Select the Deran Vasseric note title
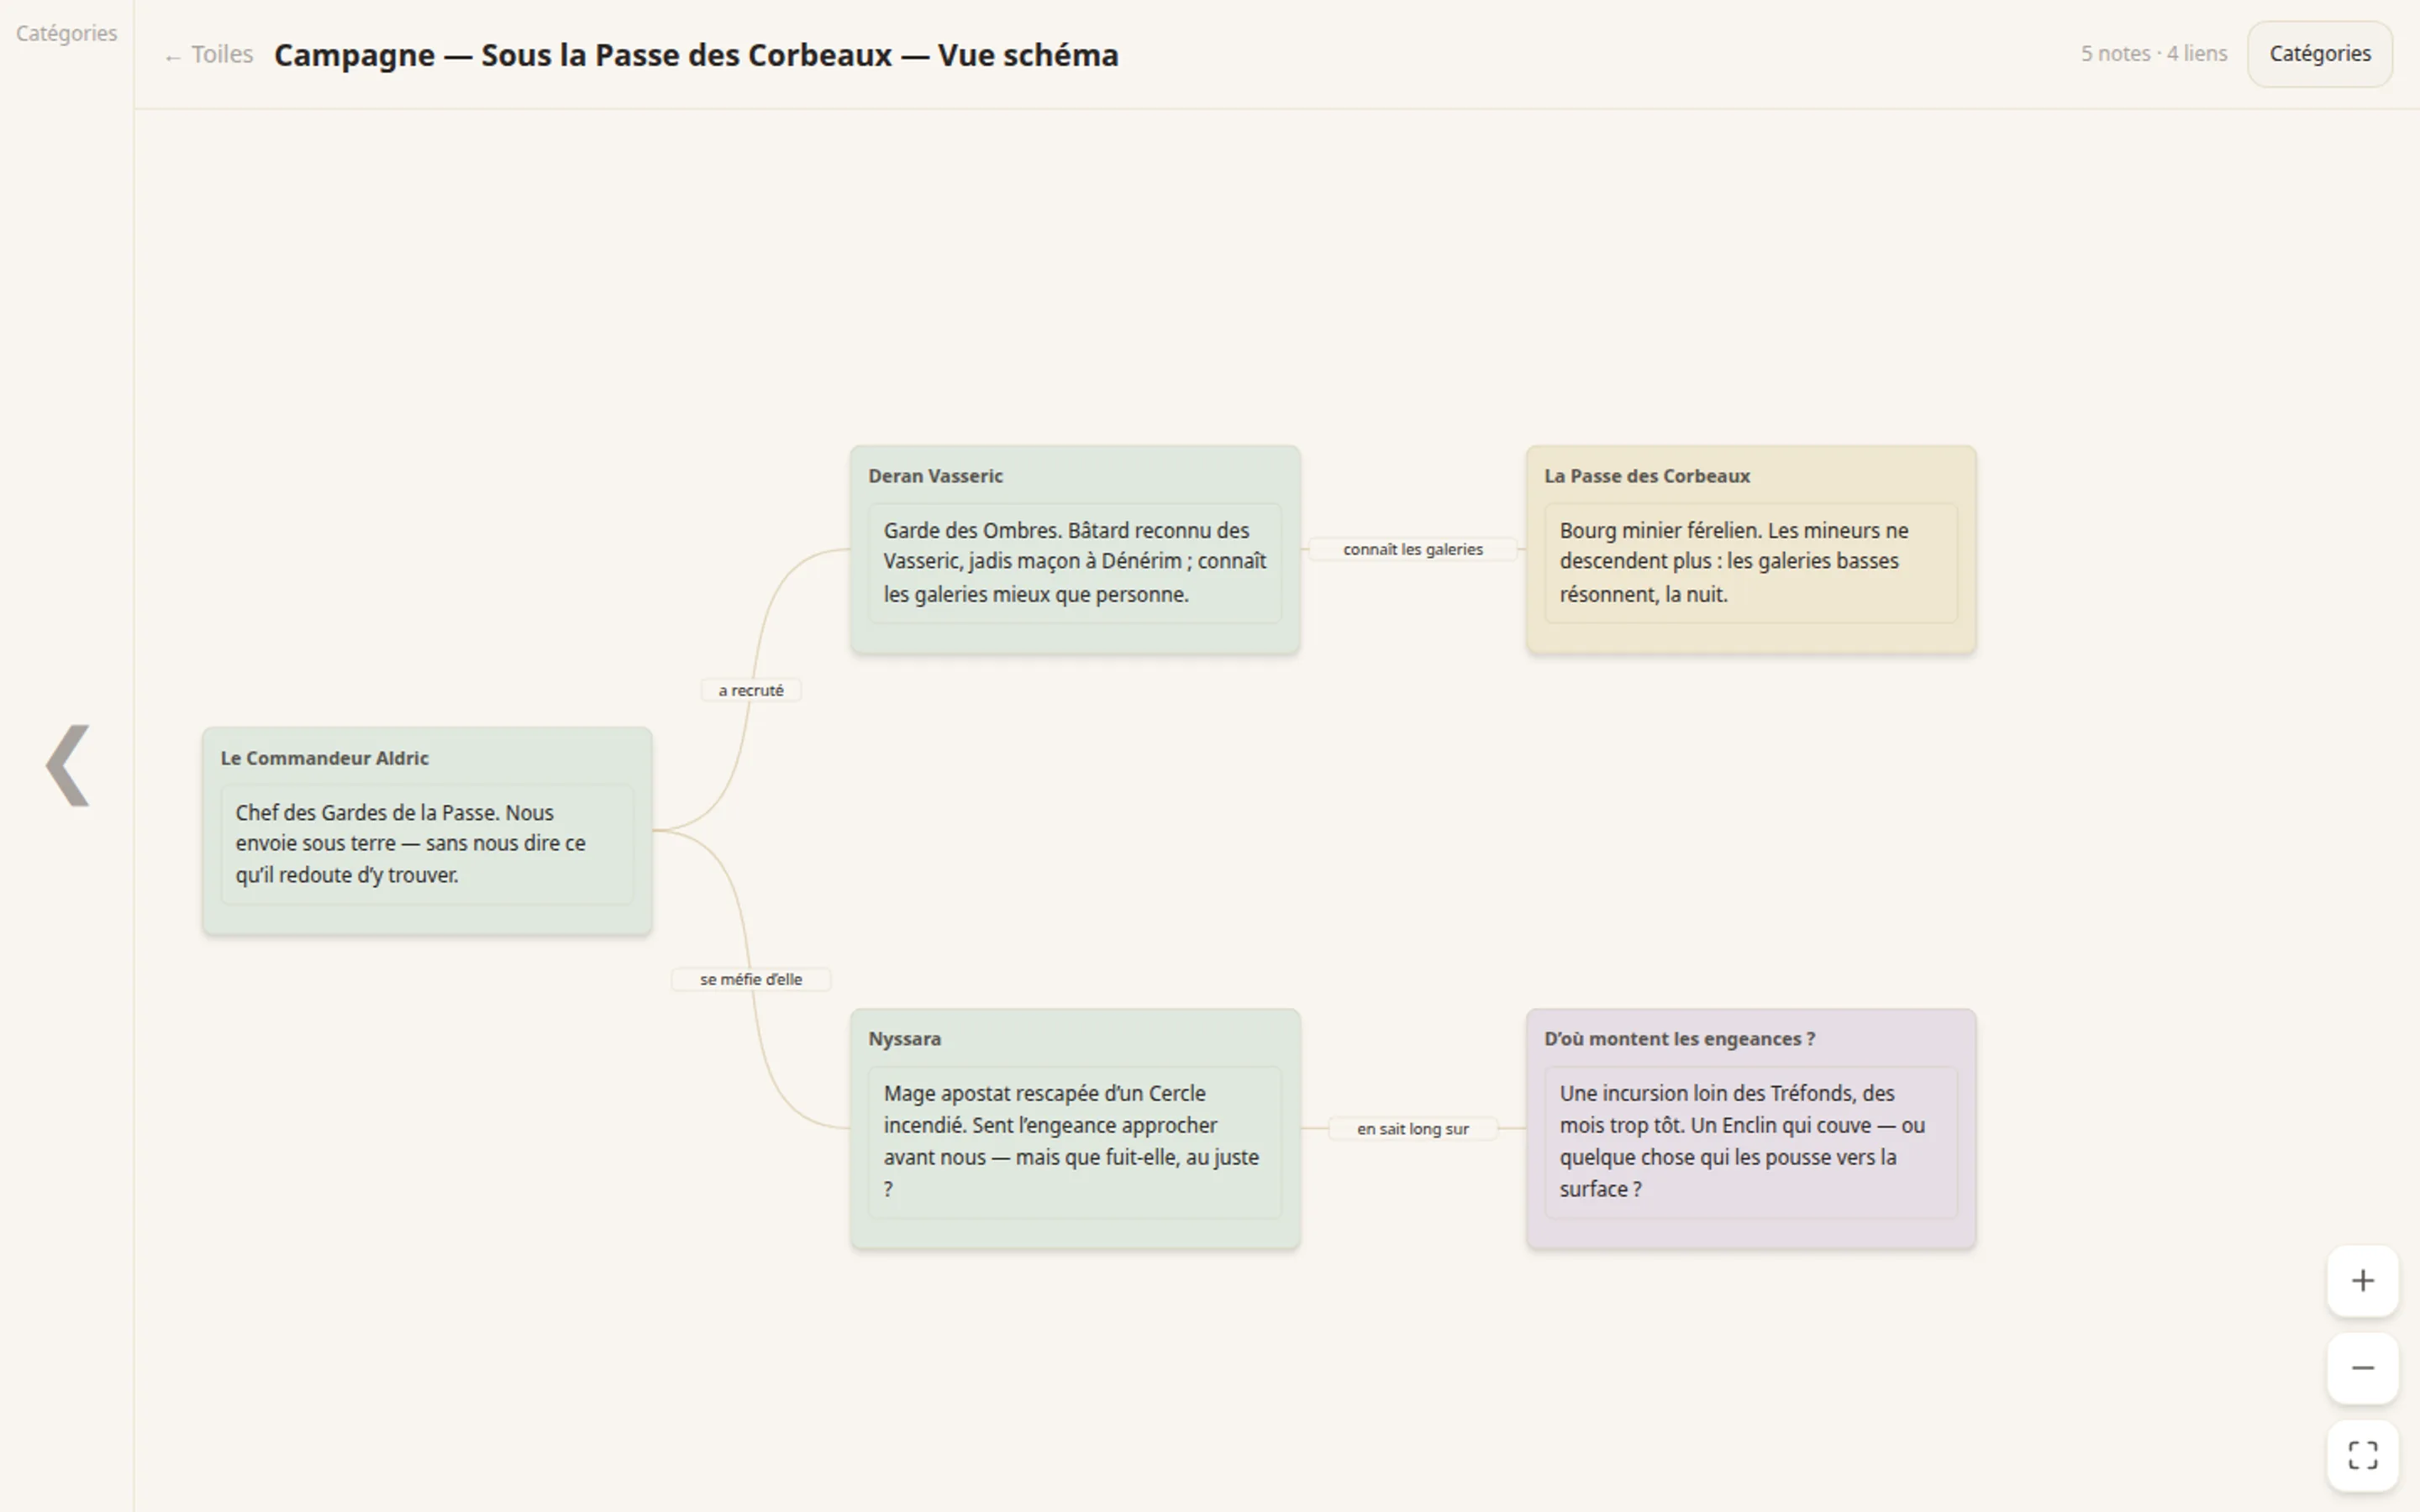This screenshot has height=1512, width=2420. [x=935, y=476]
